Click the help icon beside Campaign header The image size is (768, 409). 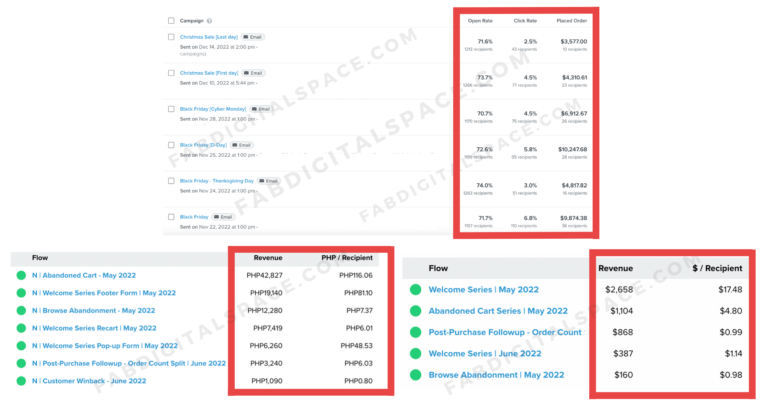tap(207, 19)
